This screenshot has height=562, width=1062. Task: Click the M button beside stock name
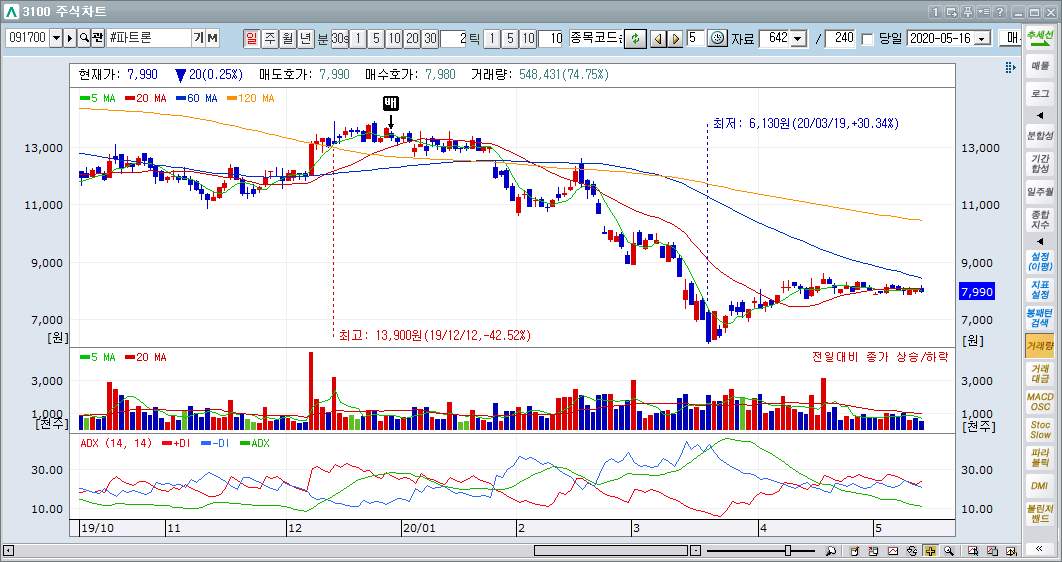click(x=213, y=38)
